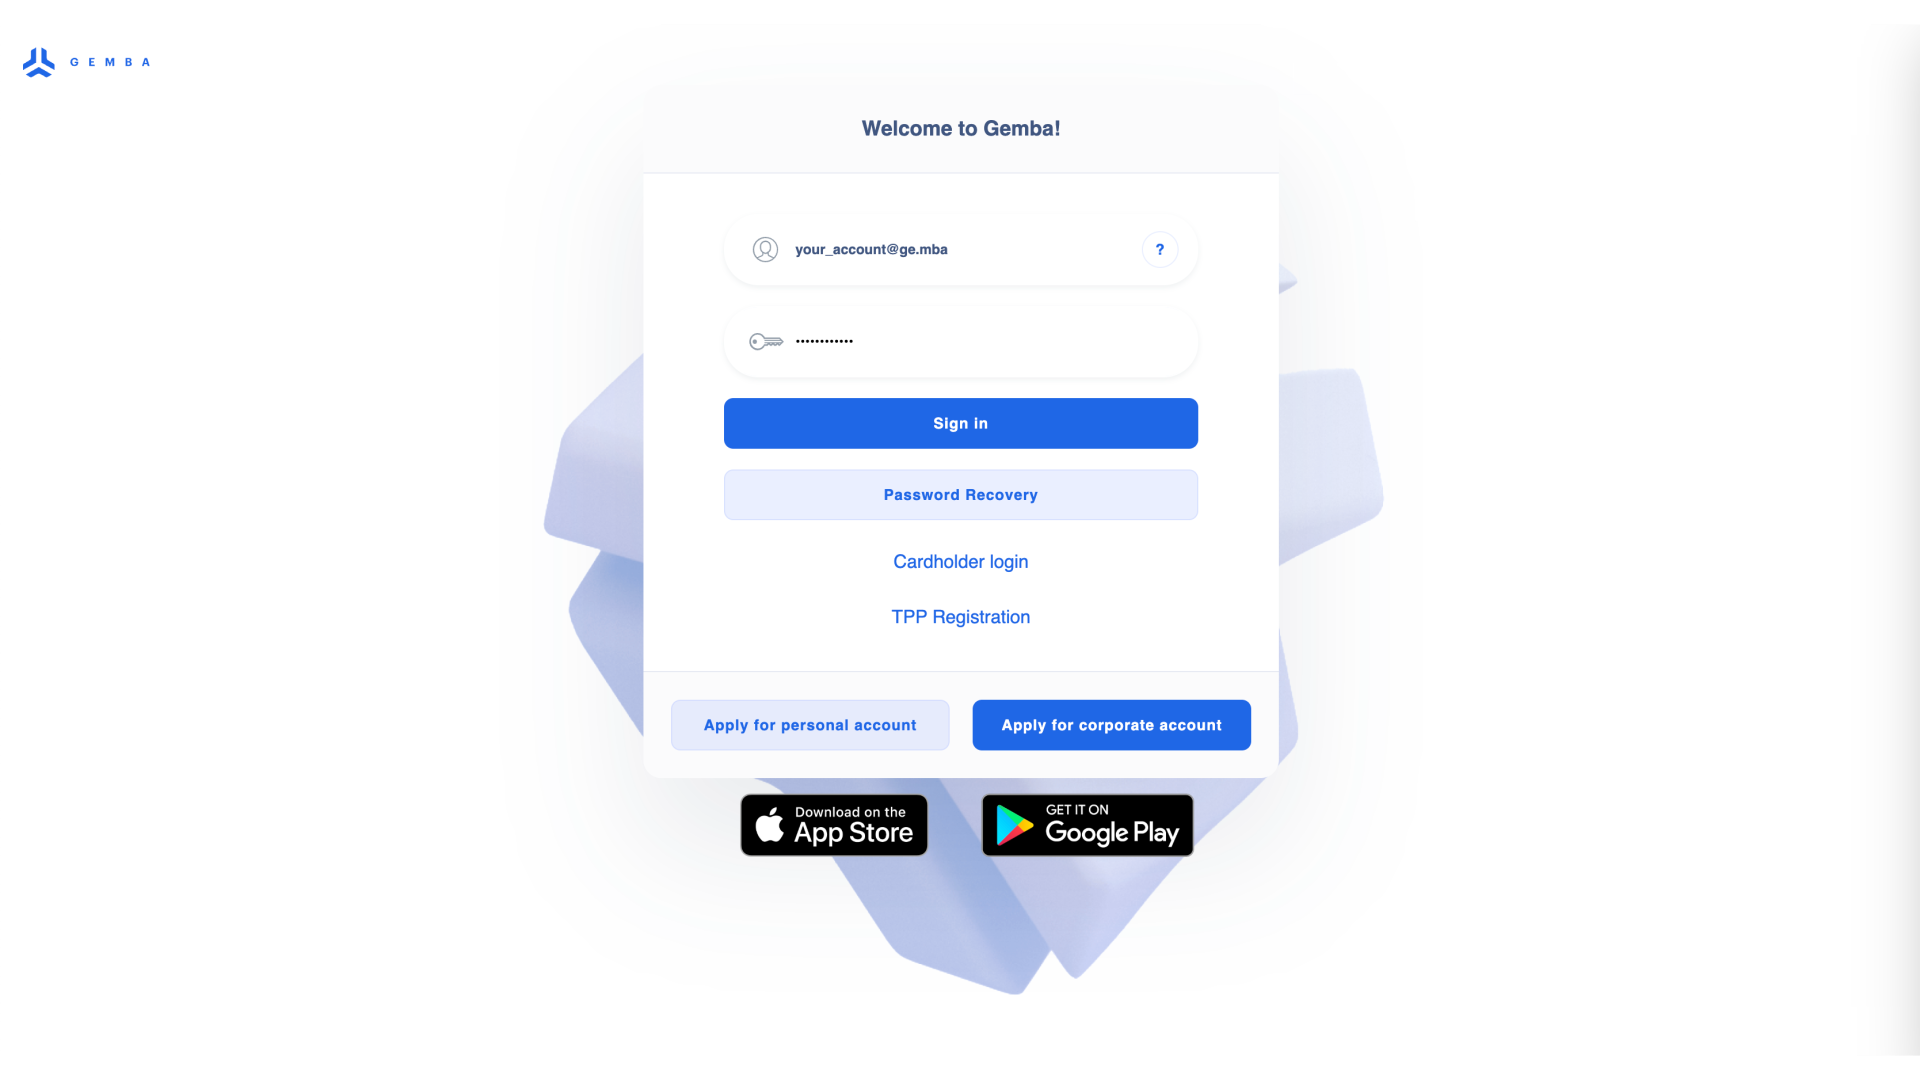This screenshot has height=1080, width=1920.
Task: Click the Sign in button
Action: pyautogui.click(x=960, y=423)
